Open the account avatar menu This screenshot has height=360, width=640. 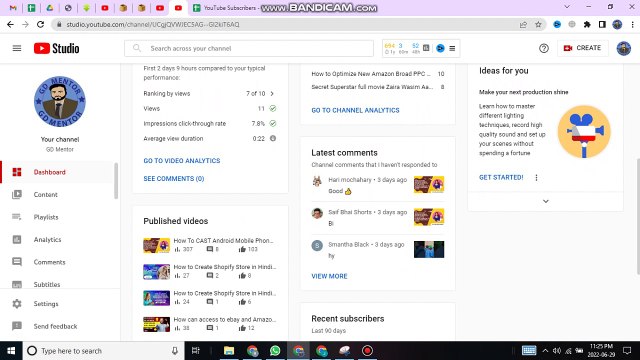point(623,48)
